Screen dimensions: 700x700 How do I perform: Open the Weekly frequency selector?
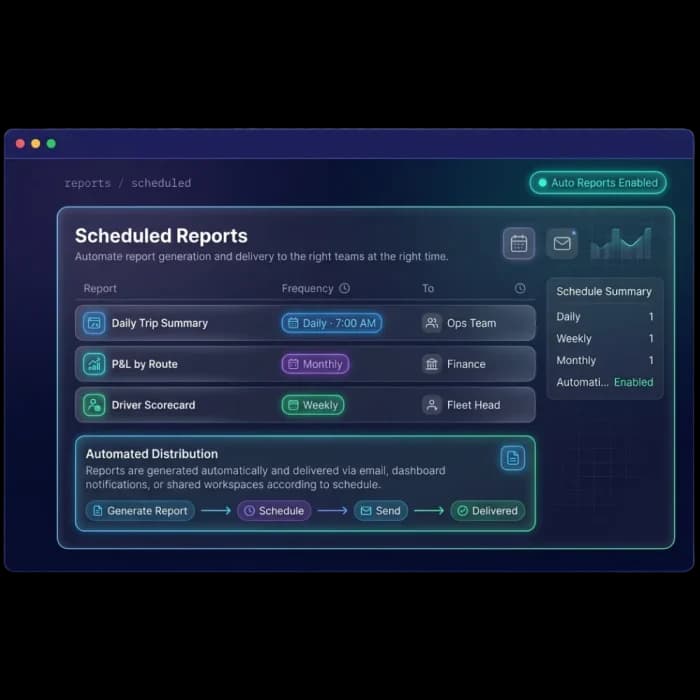click(x=313, y=405)
